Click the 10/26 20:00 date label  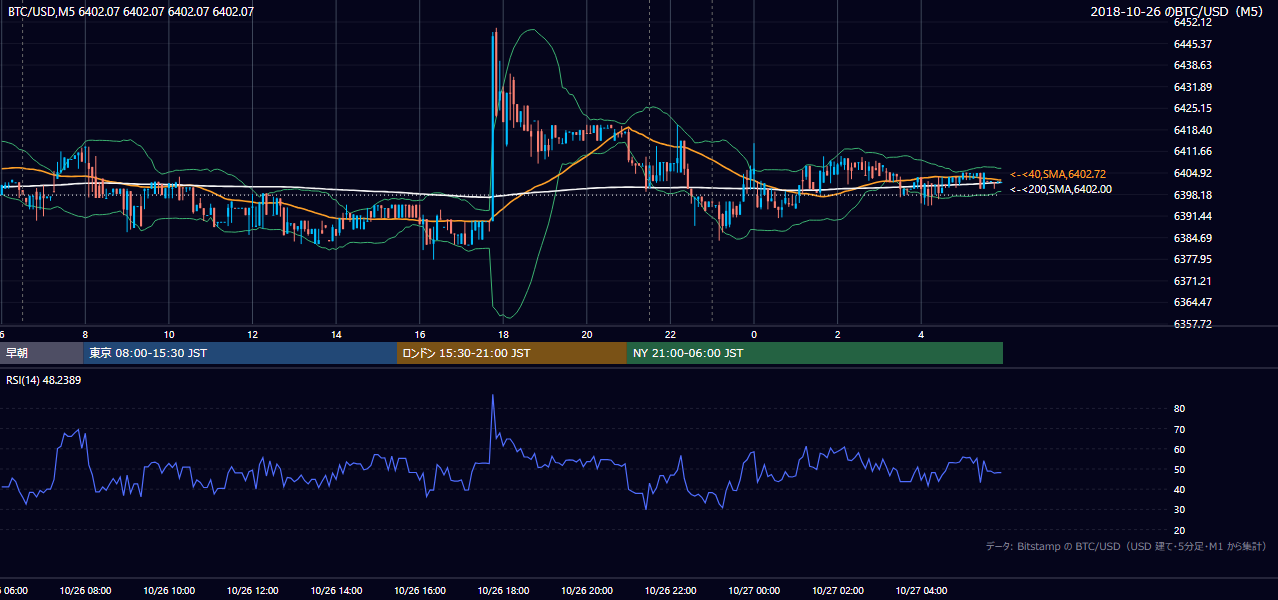[x=587, y=590]
